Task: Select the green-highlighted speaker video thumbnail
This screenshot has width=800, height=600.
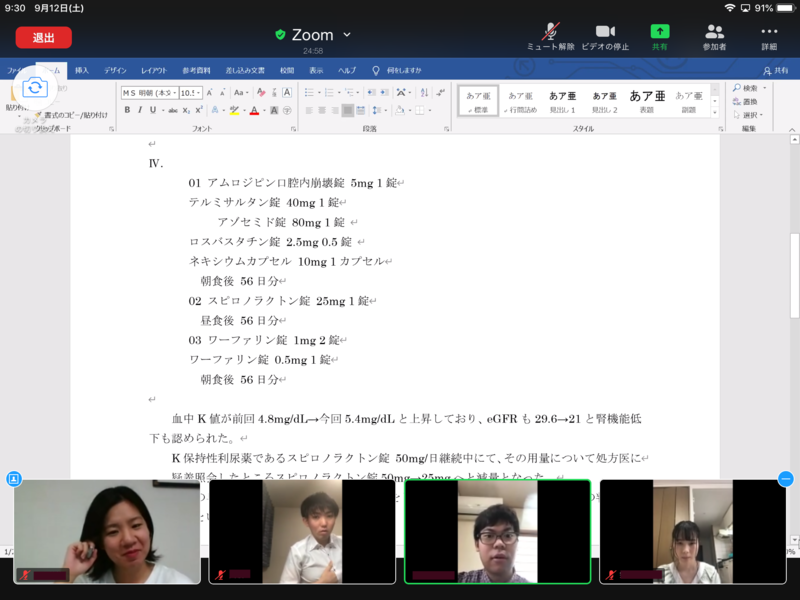Action: click(497, 532)
